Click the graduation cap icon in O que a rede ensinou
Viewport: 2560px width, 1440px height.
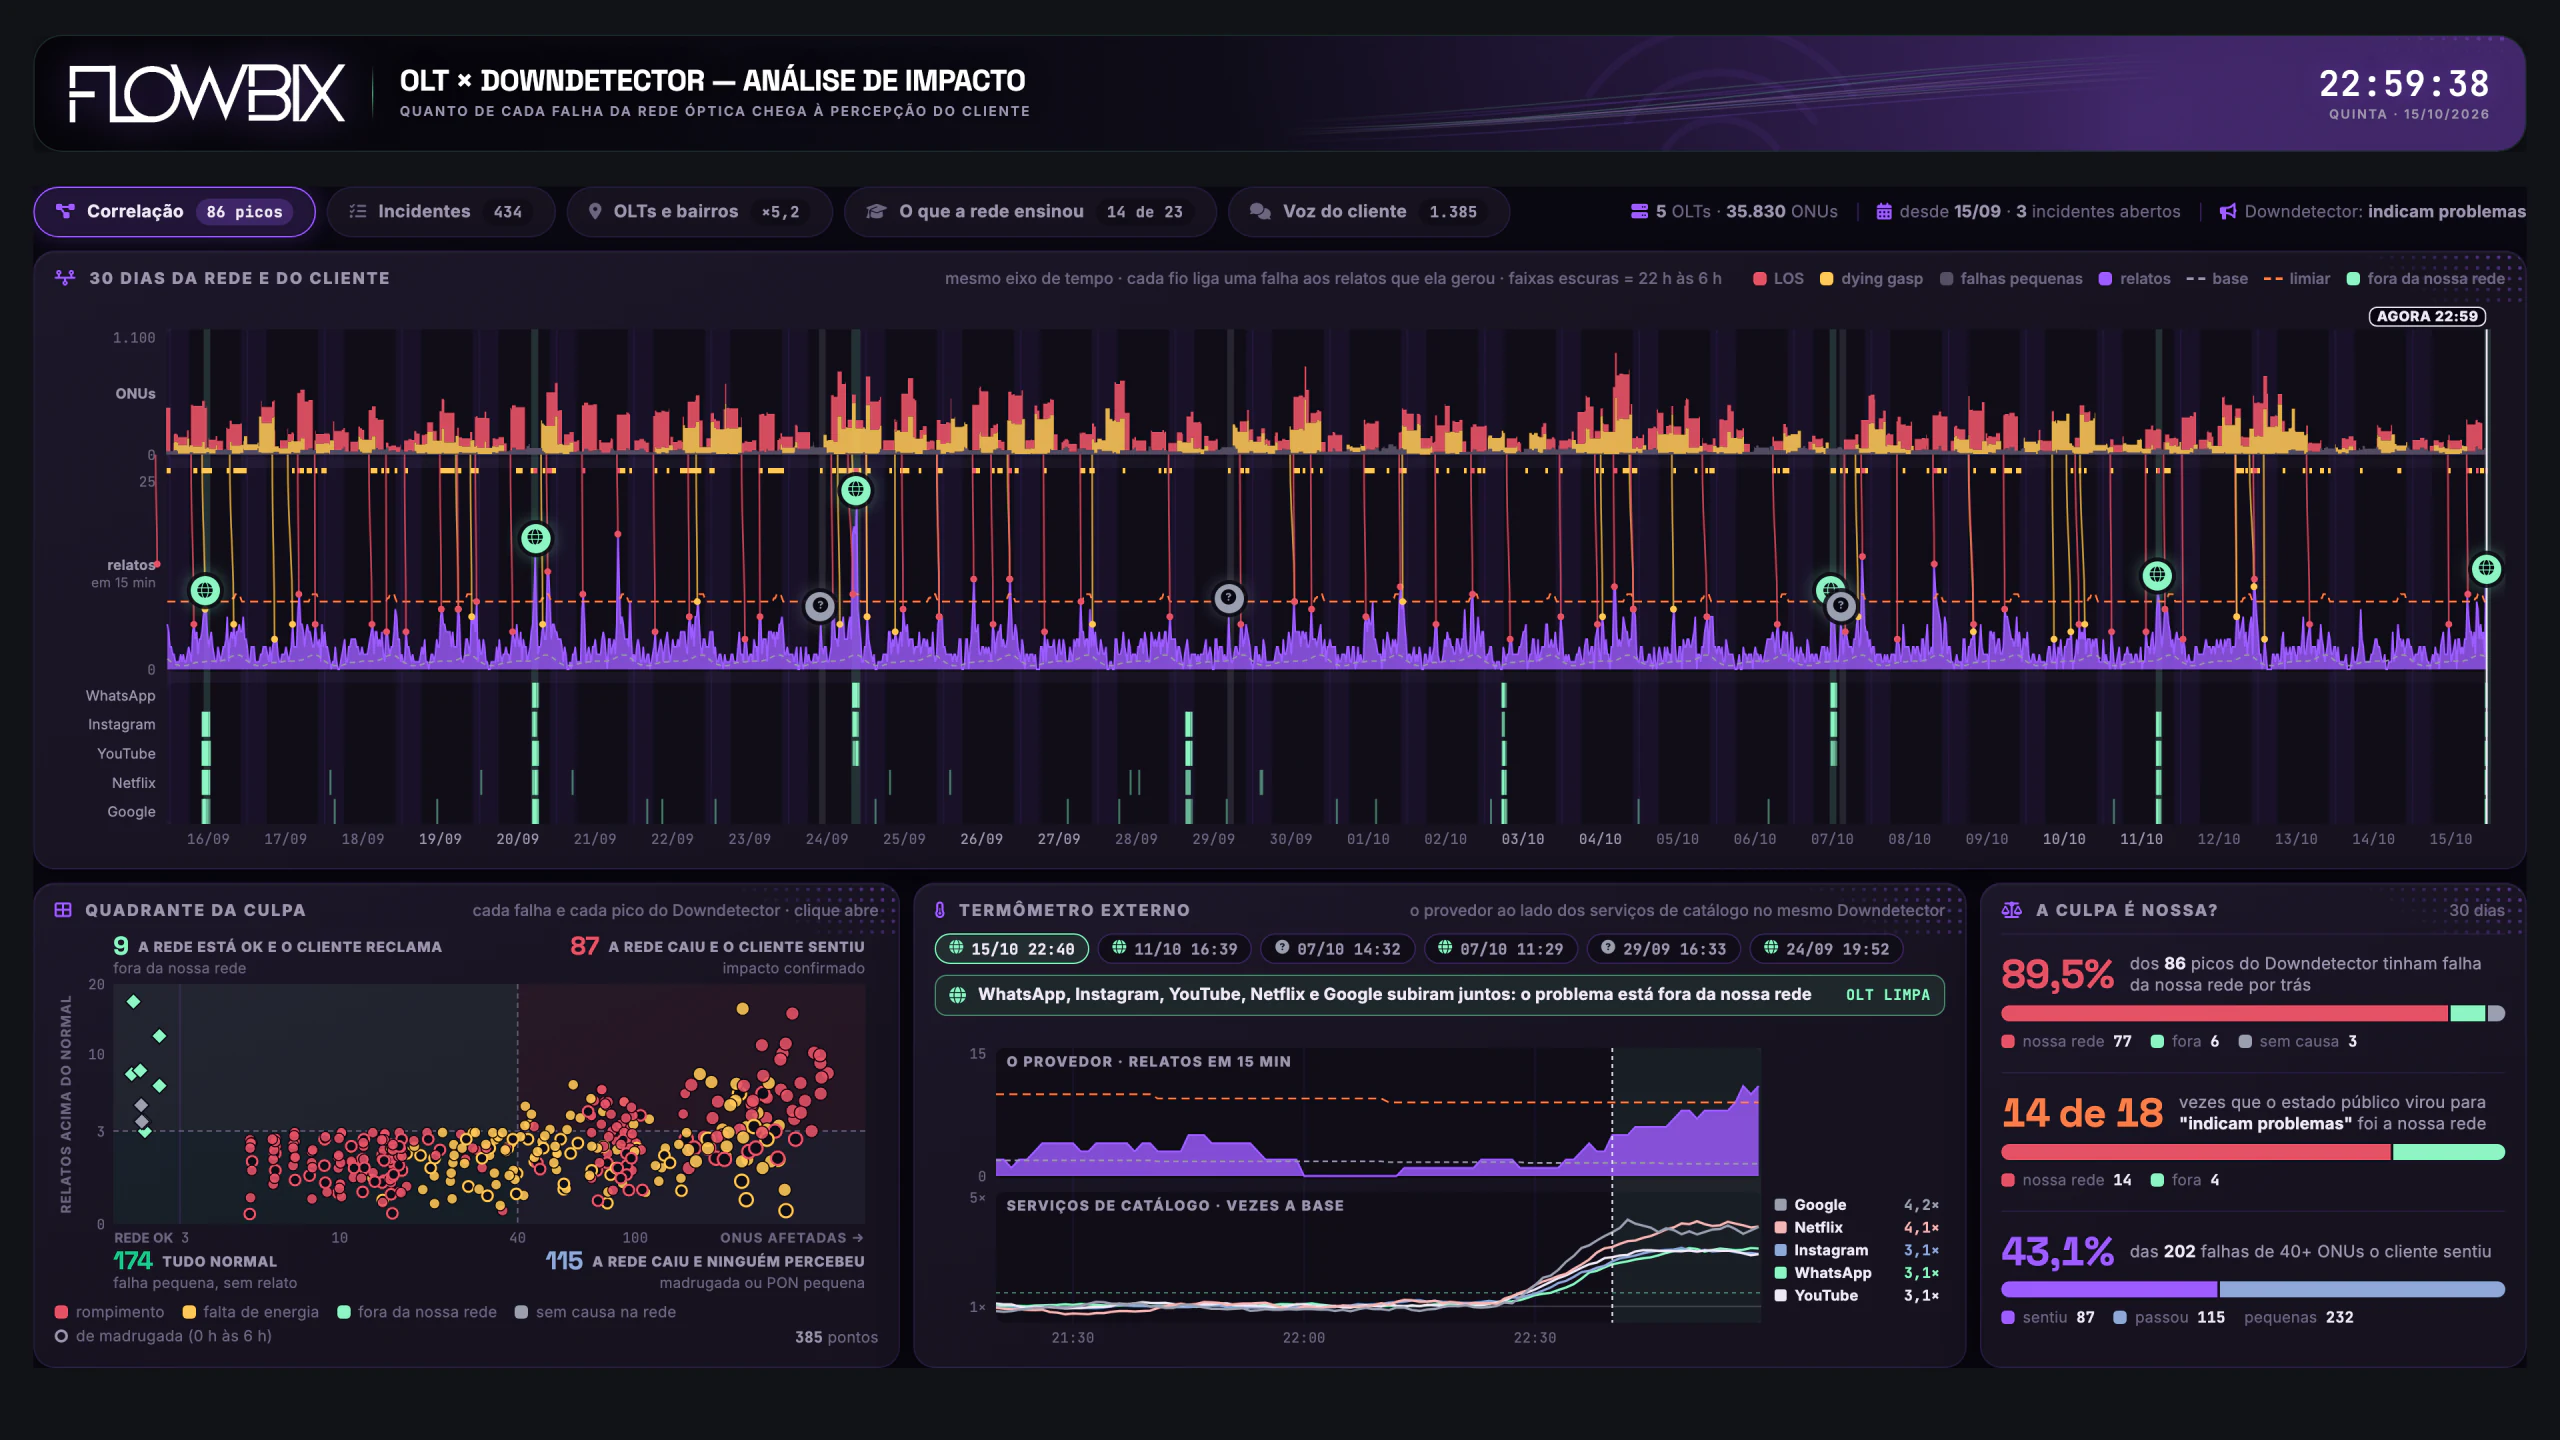(876, 212)
